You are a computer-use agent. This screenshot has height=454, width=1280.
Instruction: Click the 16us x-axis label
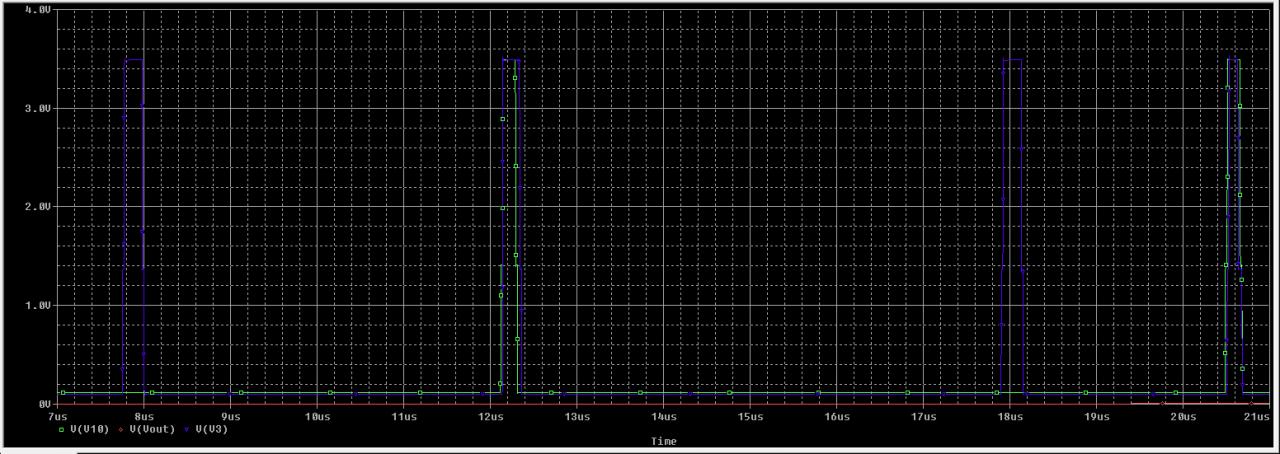tap(837, 416)
